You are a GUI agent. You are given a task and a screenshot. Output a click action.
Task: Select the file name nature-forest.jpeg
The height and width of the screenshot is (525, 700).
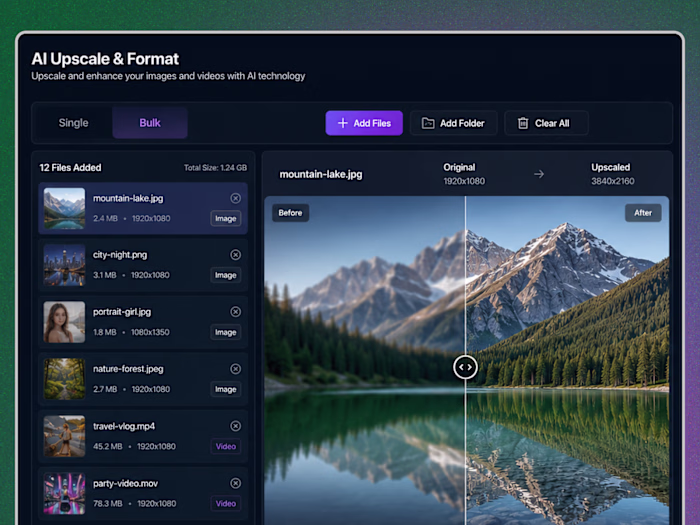click(128, 369)
